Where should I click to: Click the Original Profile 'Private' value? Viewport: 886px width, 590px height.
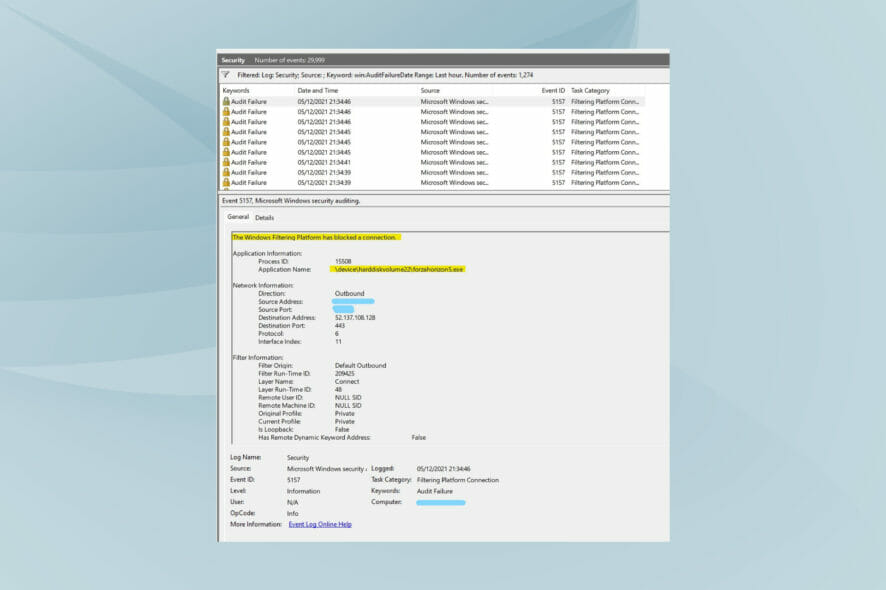click(x=345, y=413)
